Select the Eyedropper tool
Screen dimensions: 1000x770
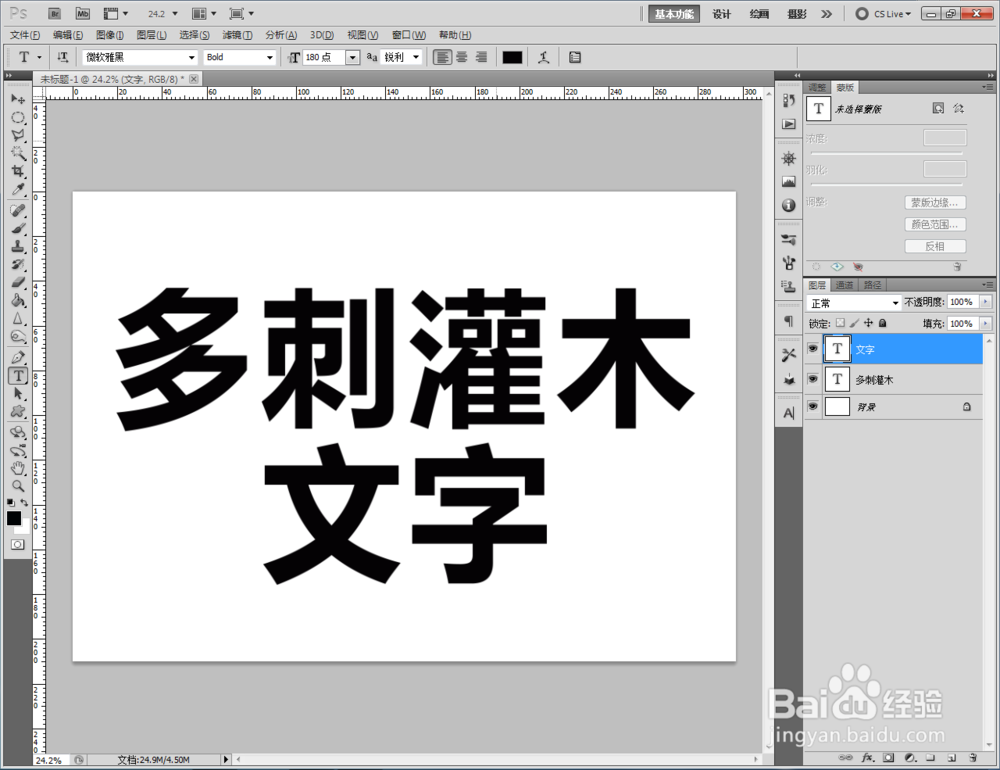coord(18,189)
